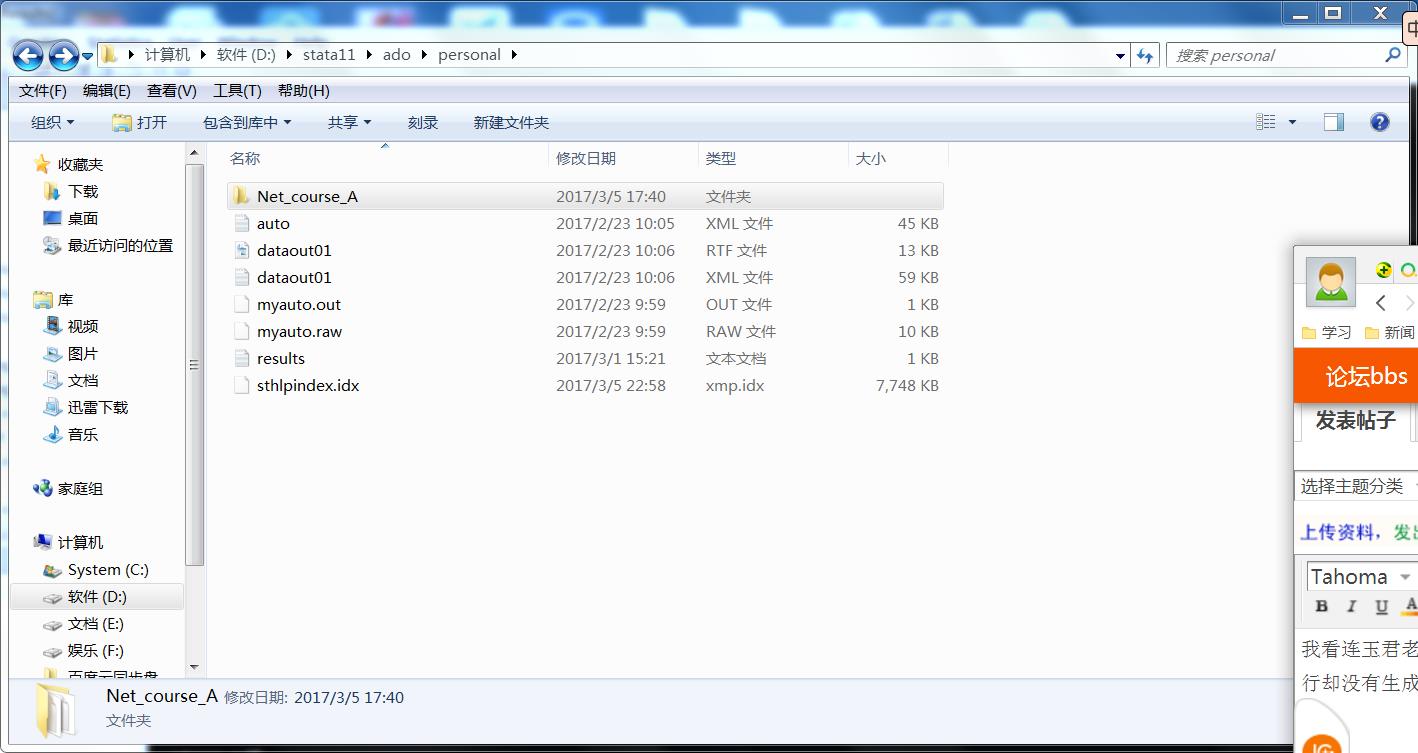
Task: Click 计算机 in the address breadcrumb
Action: point(167,55)
